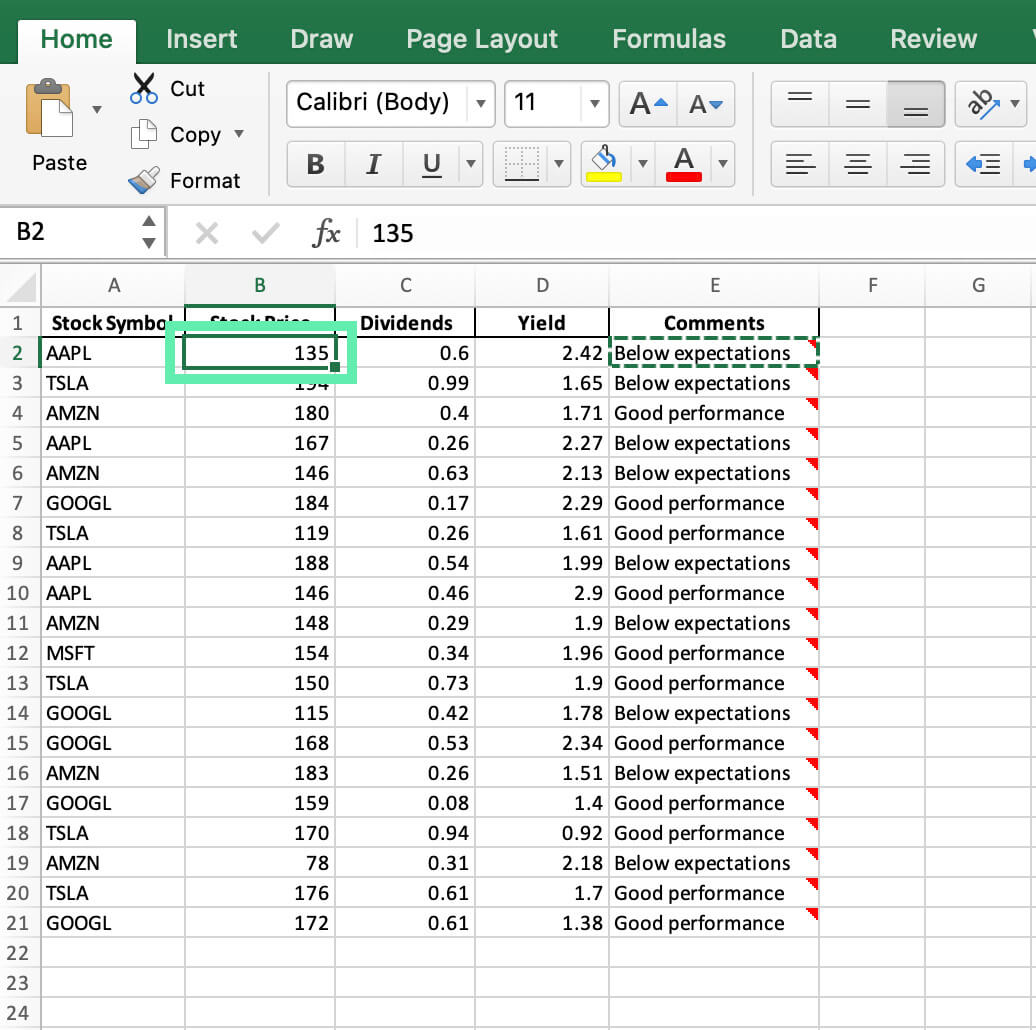Switch to the Draw tab
The width and height of the screenshot is (1036, 1030).
[322, 39]
